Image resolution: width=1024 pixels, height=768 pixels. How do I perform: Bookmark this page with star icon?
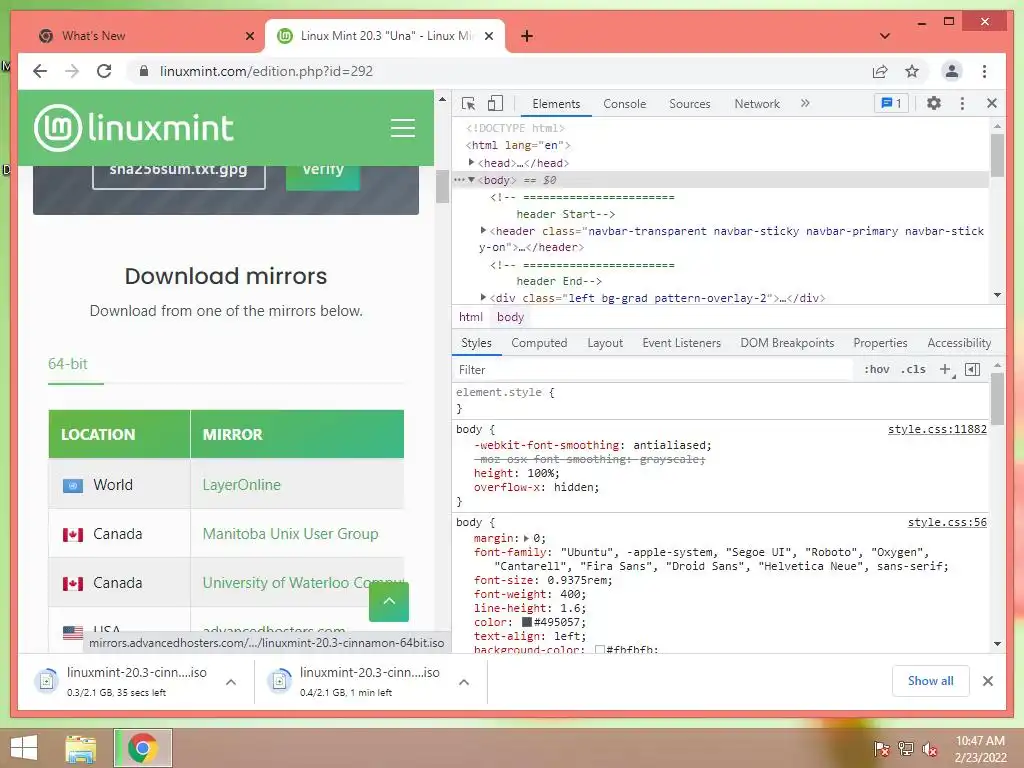click(x=912, y=71)
